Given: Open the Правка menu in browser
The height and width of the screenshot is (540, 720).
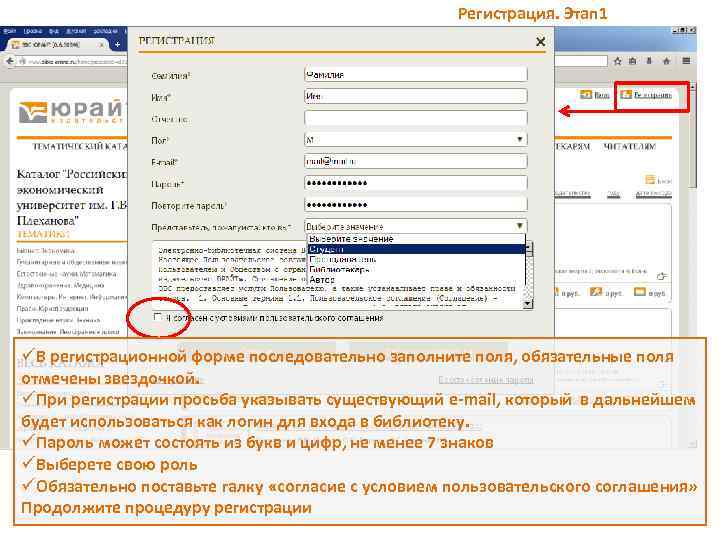Looking at the screenshot, I should click(33, 31).
